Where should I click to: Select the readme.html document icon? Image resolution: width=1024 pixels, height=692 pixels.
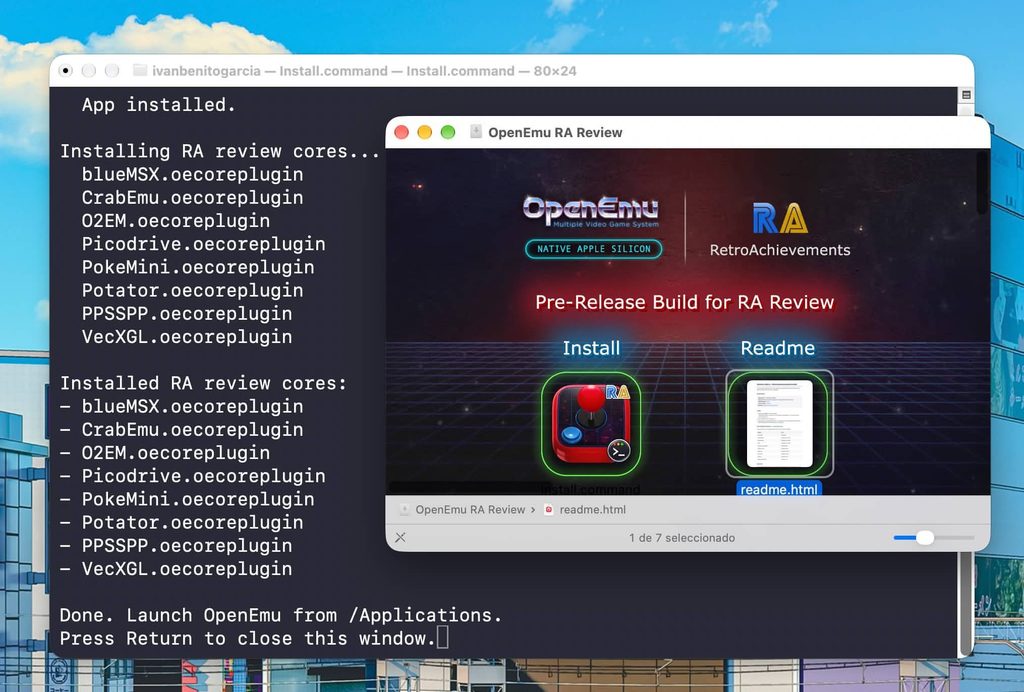(x=779, y=424)
